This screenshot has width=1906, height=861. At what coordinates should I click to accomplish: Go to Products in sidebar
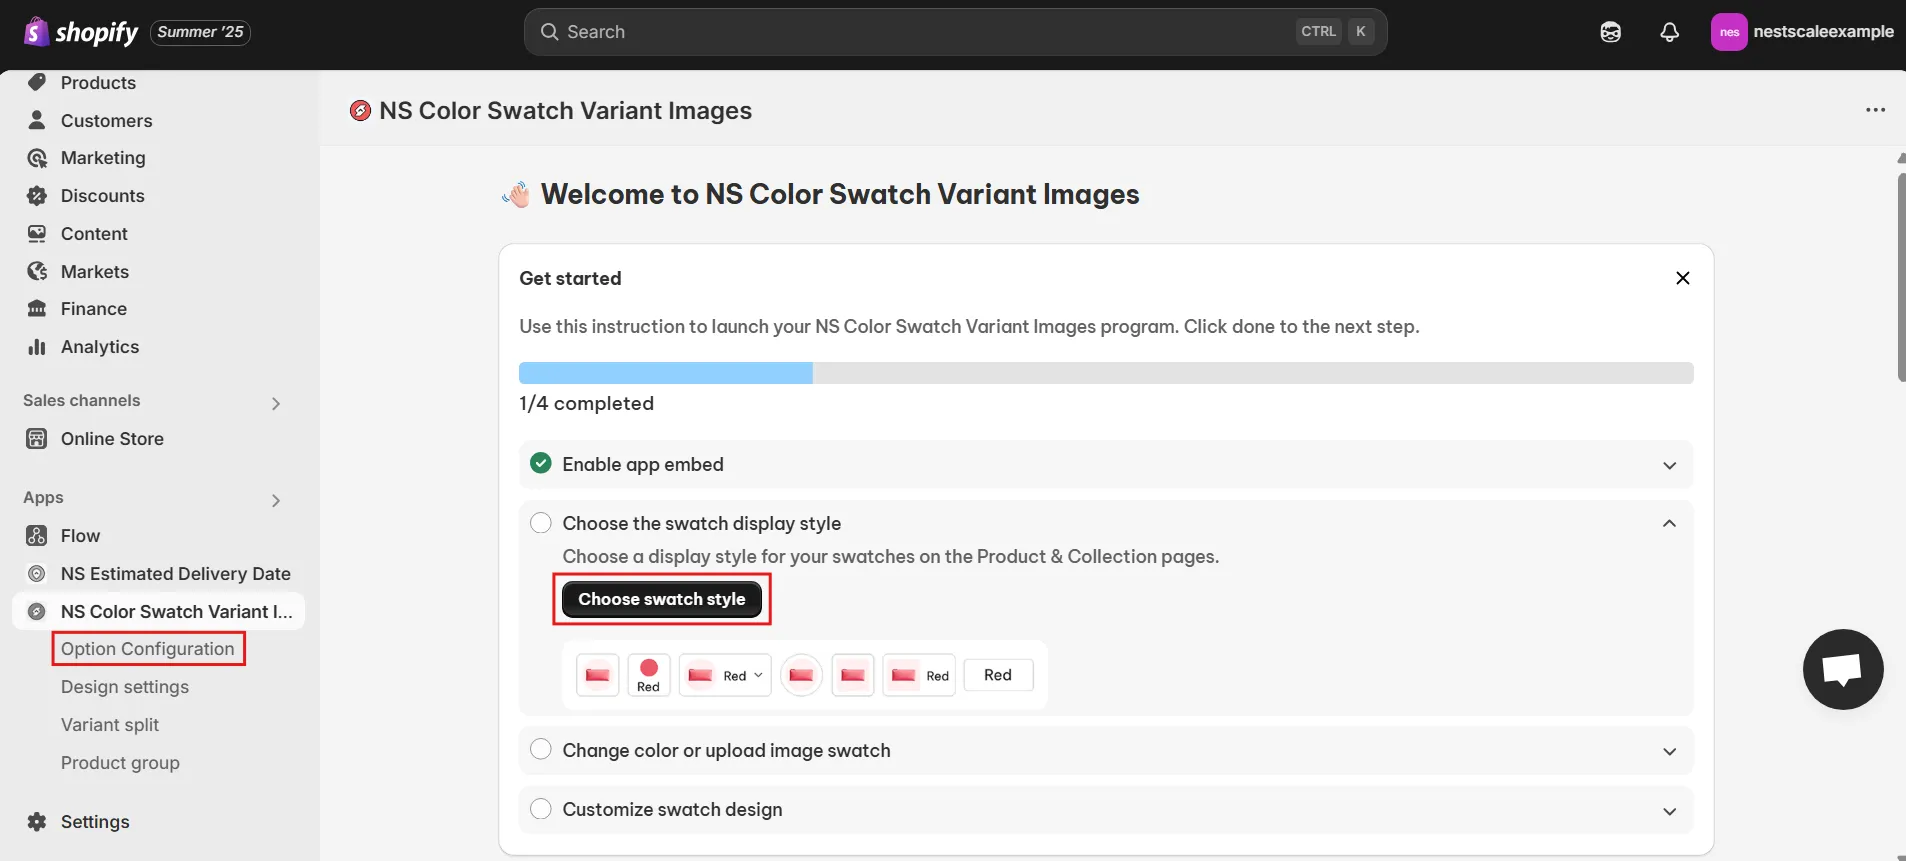tap(98, 83)
